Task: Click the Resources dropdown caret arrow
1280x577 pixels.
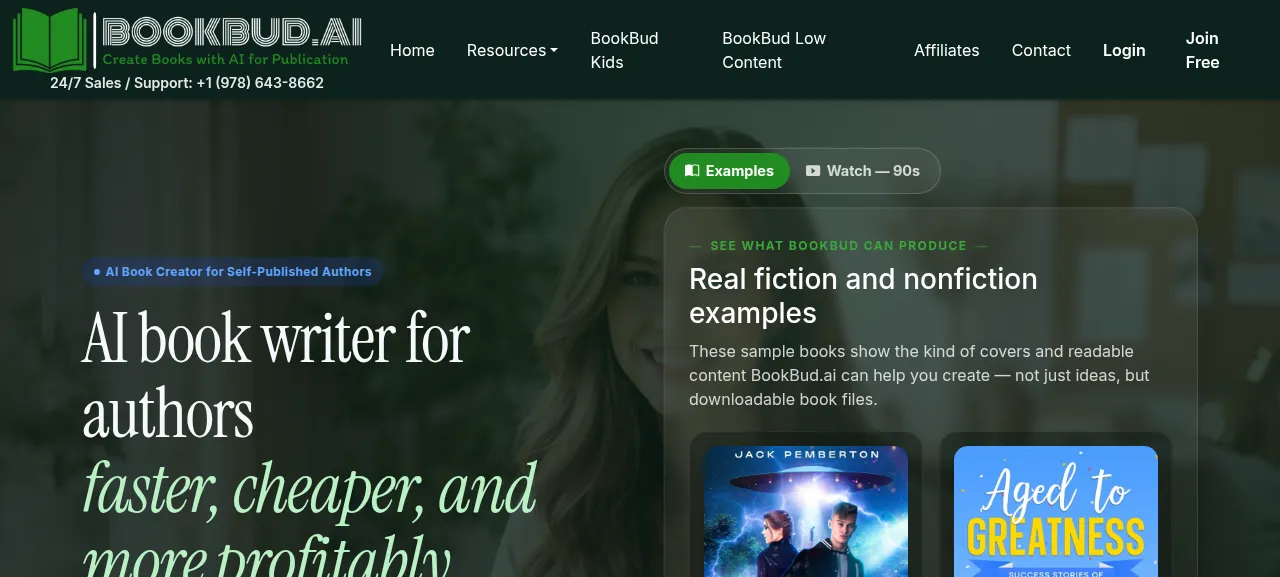Action: (x=554, y=51)
